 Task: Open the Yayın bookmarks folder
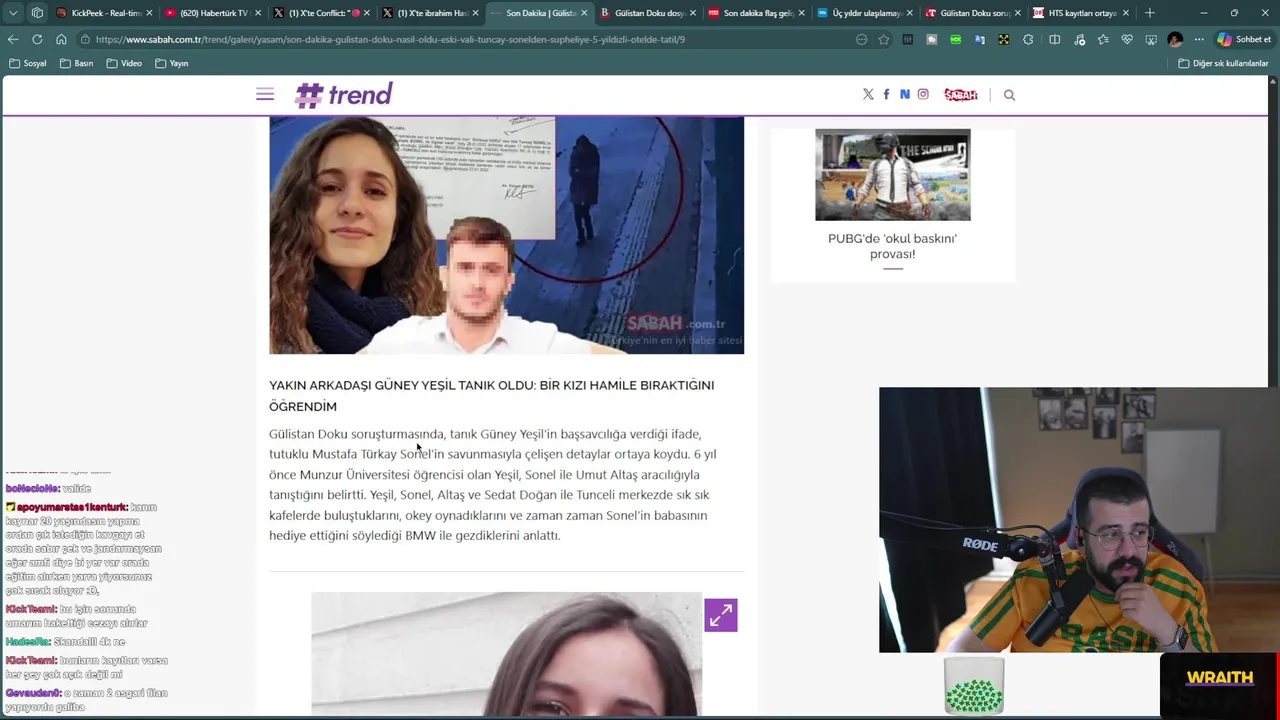coord(172,63)
